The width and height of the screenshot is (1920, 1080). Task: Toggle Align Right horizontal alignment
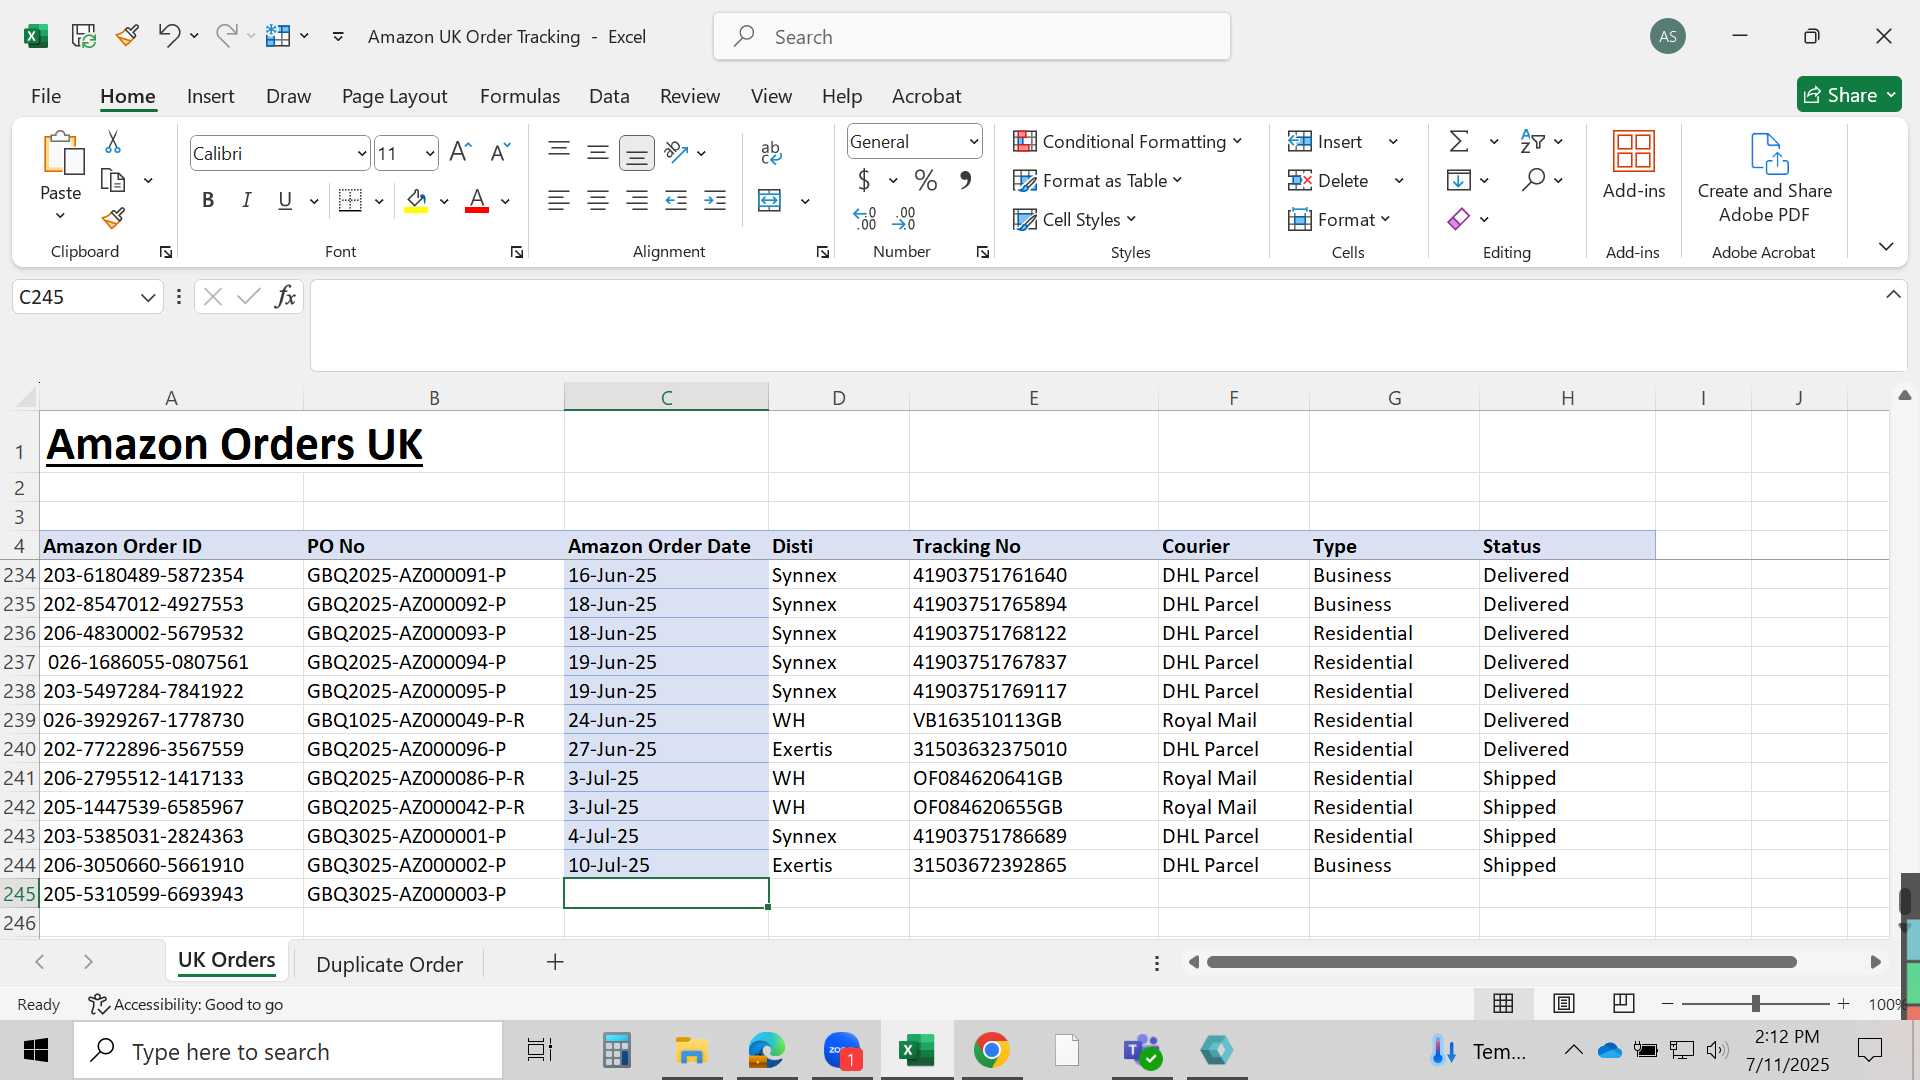point(636,201)
